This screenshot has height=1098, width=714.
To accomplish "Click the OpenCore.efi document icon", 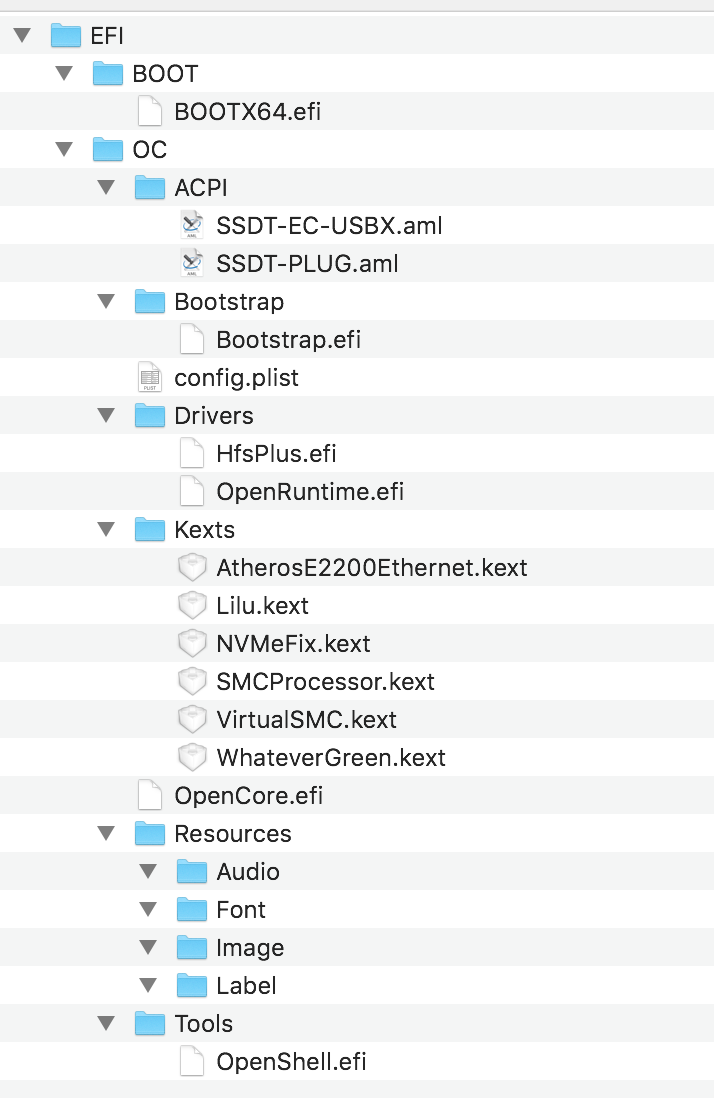I will click(x=149, y=796).
